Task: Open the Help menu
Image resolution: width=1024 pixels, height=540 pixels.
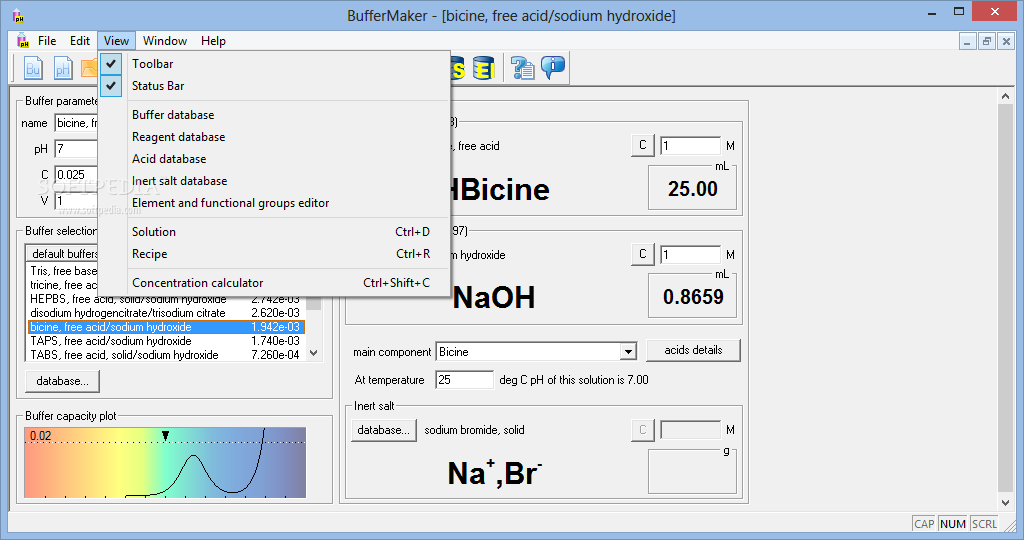Action: [x=213, y=40]
